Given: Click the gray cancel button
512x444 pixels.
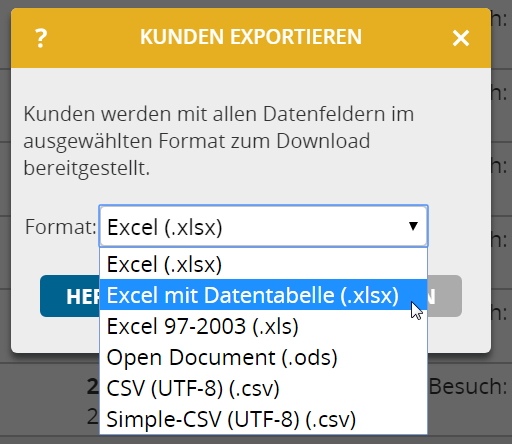Looking at the screenshot, I should tap(445, 296).
